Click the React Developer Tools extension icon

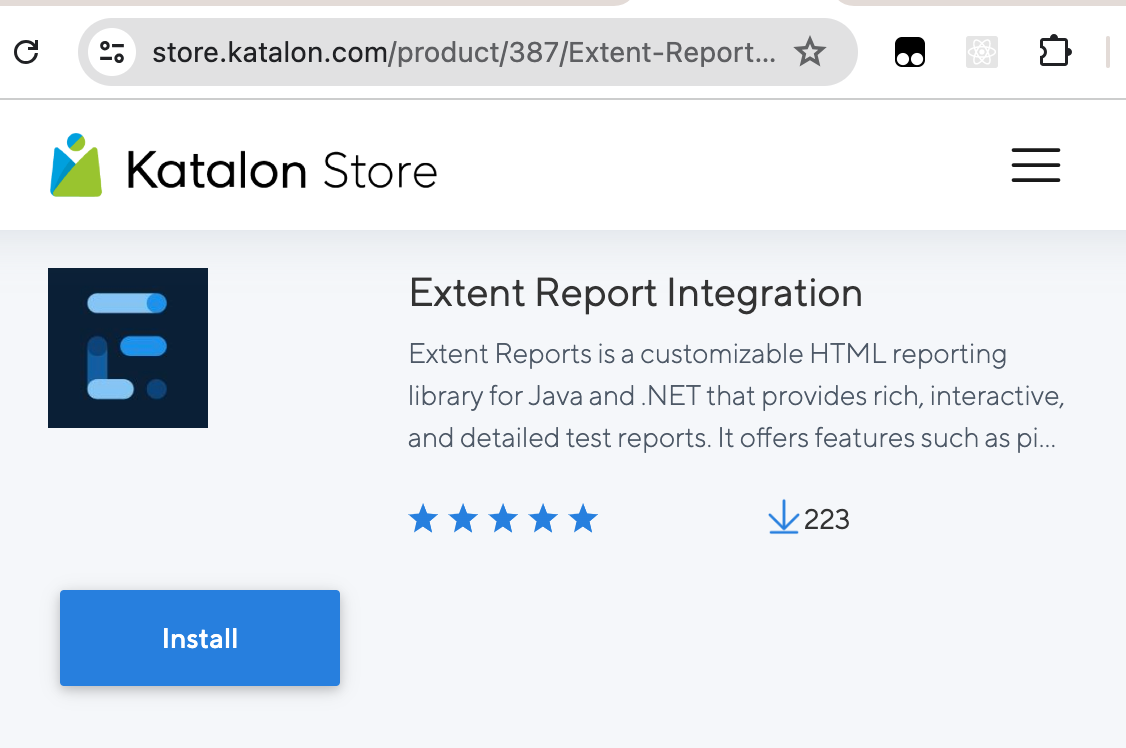982,52
